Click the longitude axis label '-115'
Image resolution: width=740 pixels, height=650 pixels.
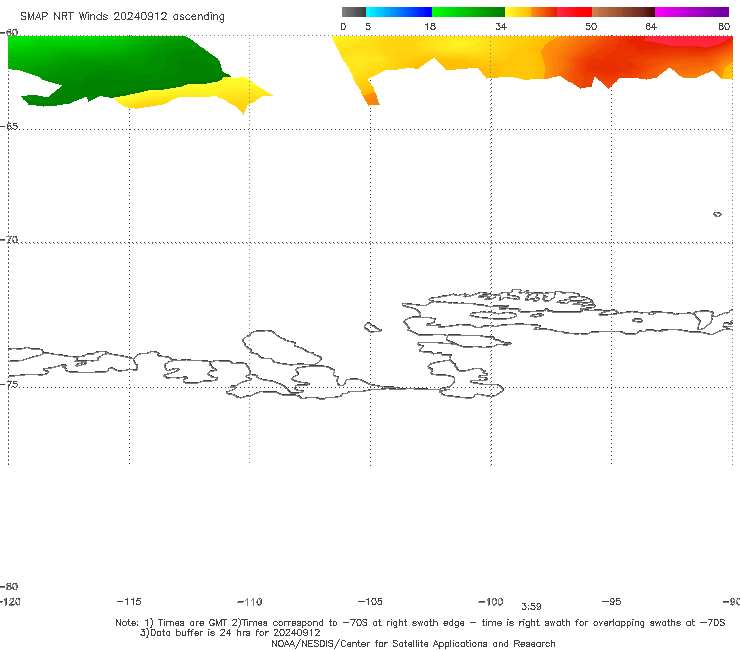click(129, 601)
